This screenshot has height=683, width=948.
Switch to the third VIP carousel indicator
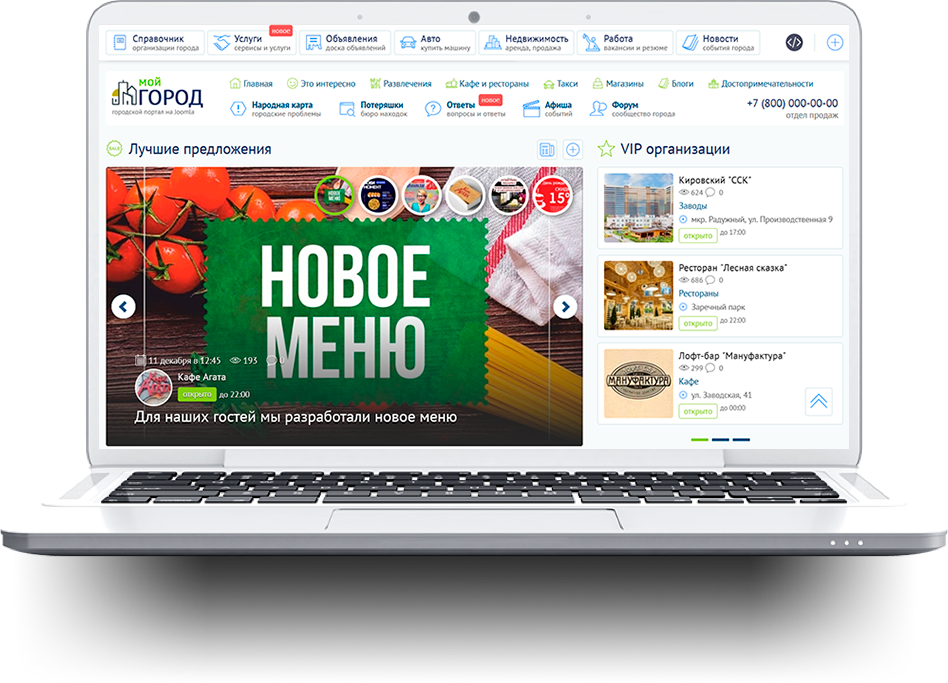coord(741,439)
